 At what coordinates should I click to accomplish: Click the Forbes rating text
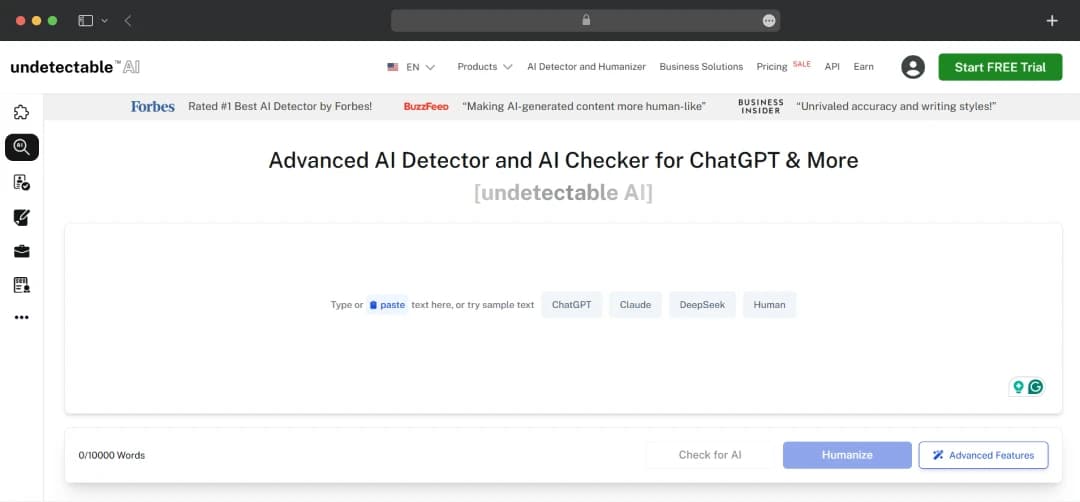[x=280, y=107]
